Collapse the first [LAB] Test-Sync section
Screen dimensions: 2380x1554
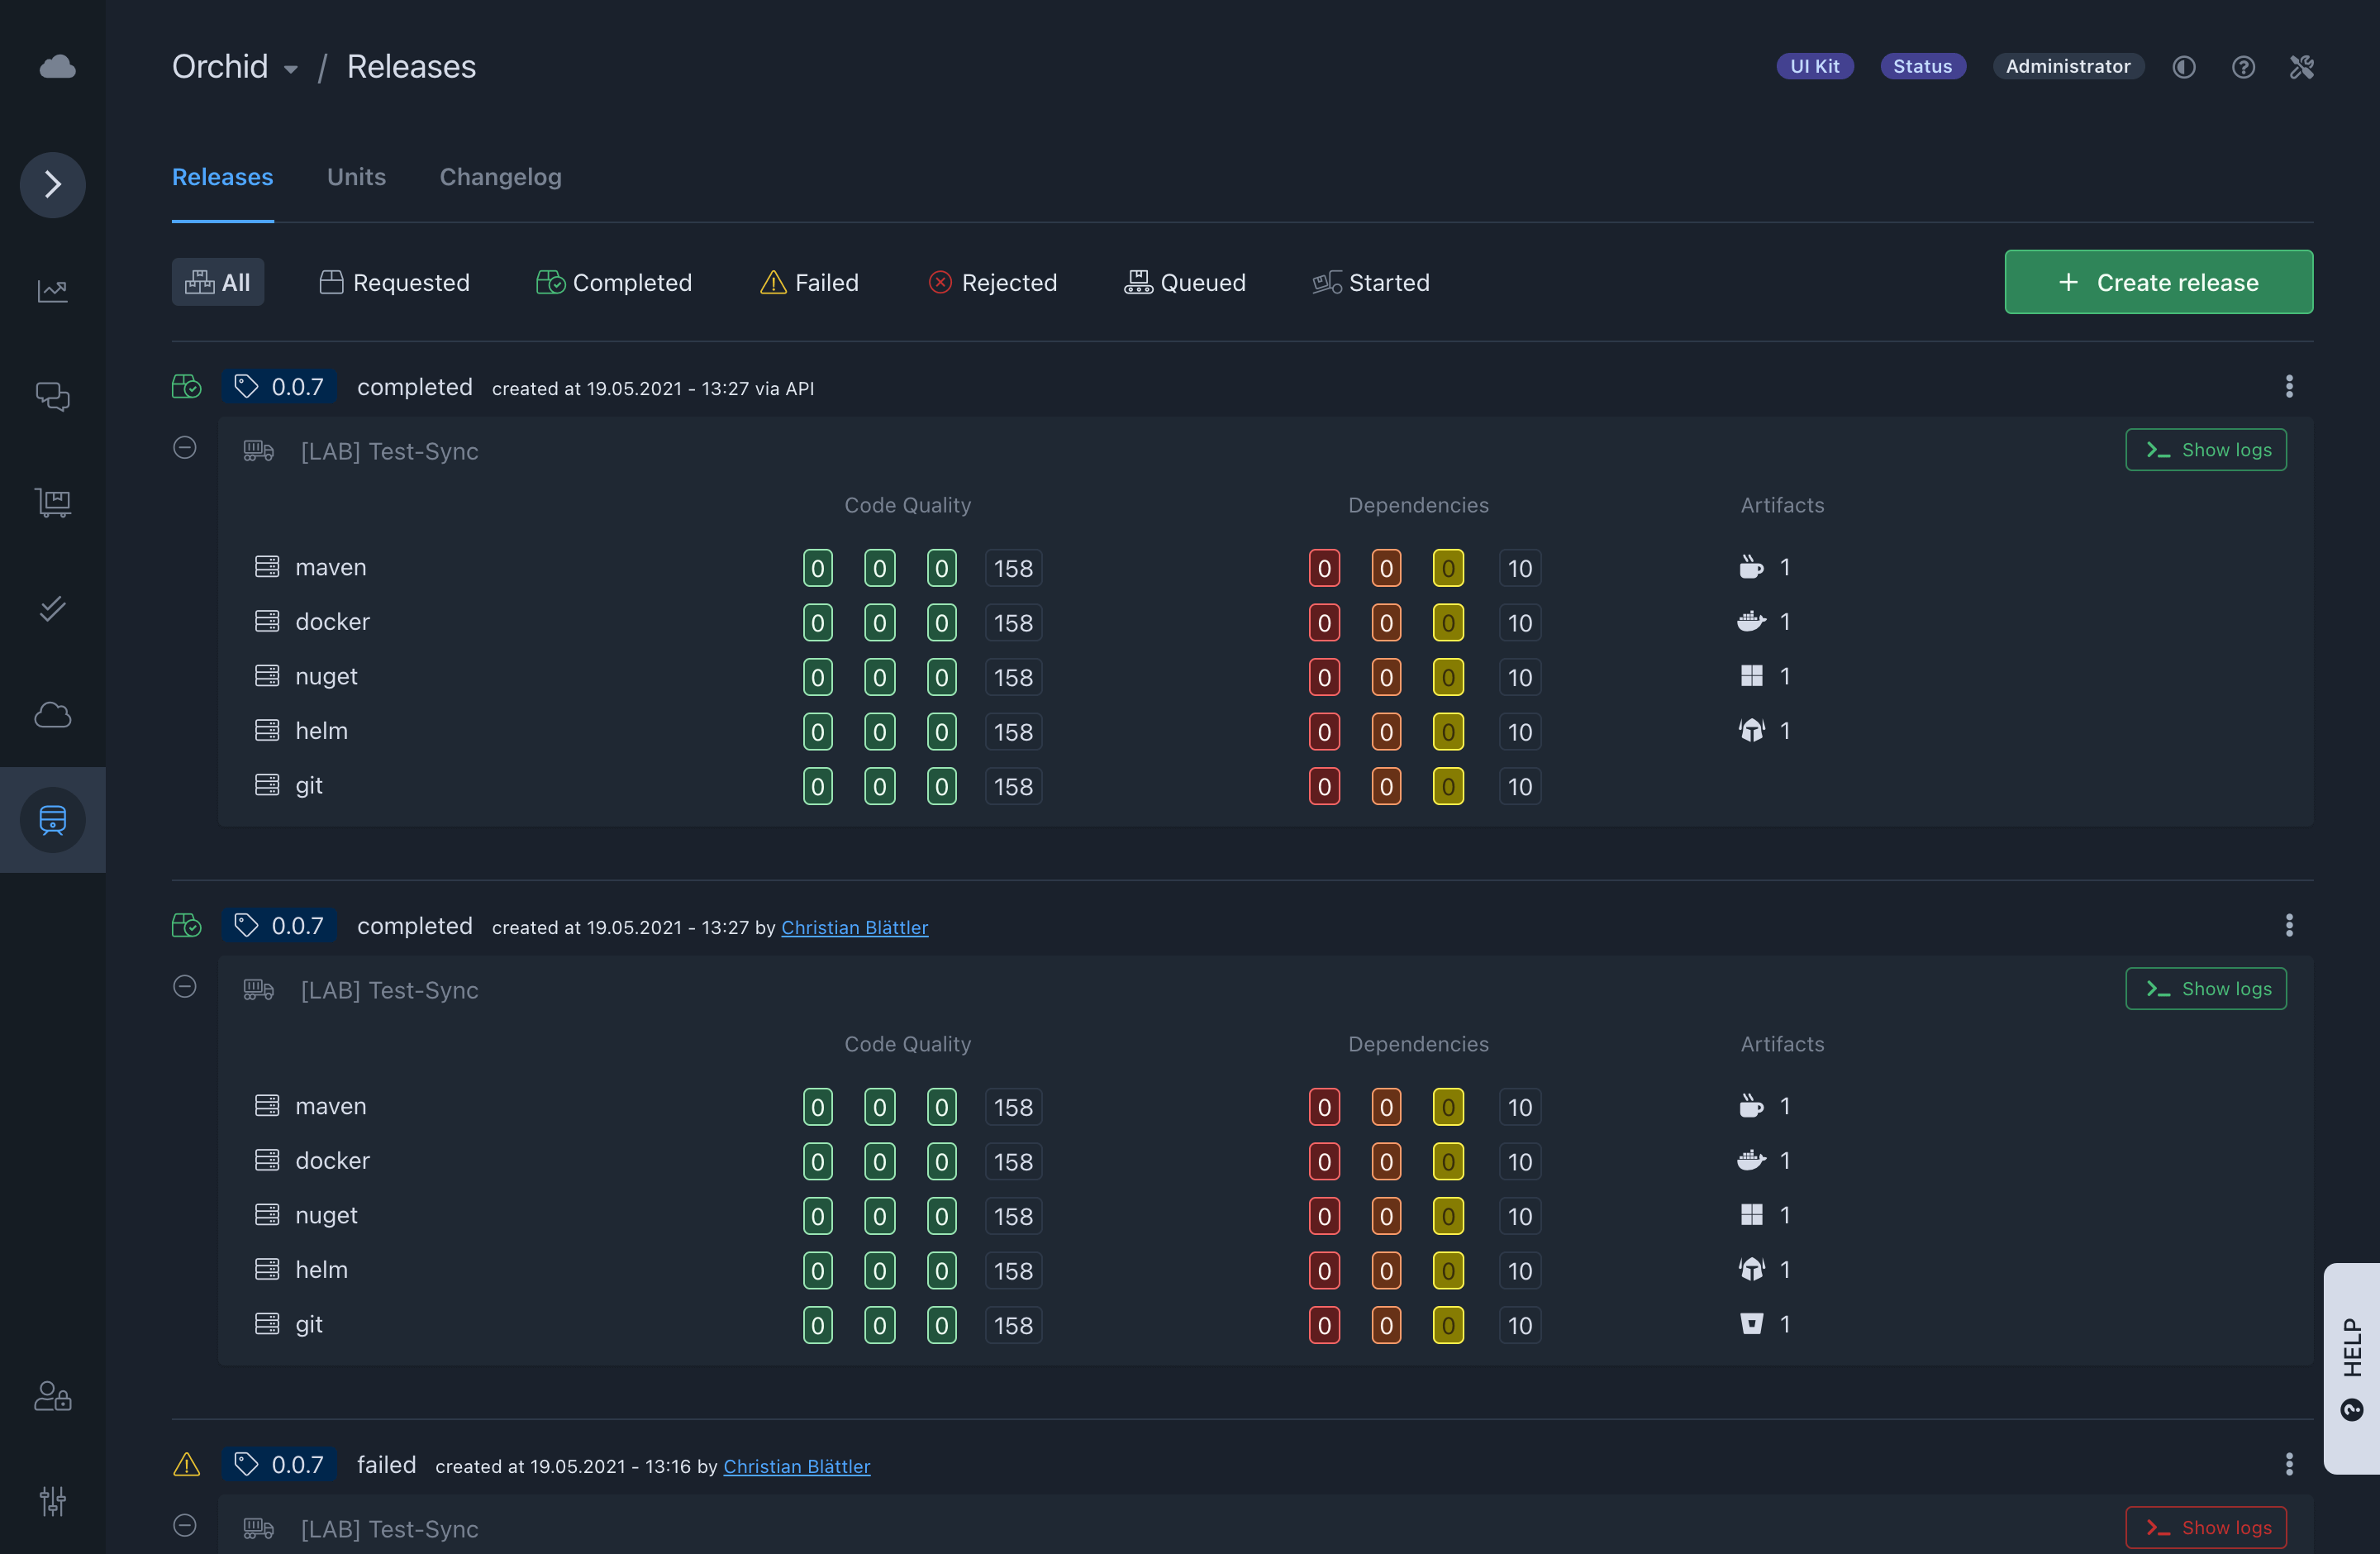(184, 448)
